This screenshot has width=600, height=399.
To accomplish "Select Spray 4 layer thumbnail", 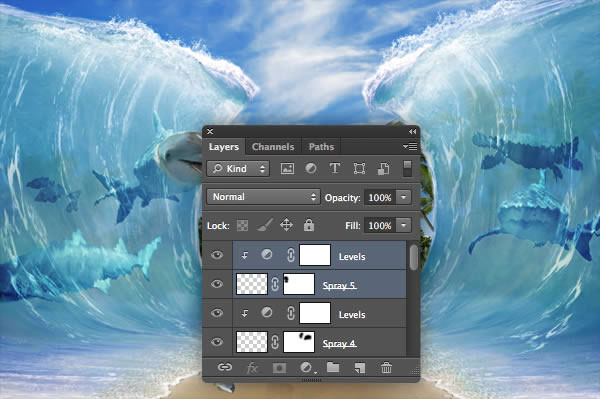I will point(252,342).
